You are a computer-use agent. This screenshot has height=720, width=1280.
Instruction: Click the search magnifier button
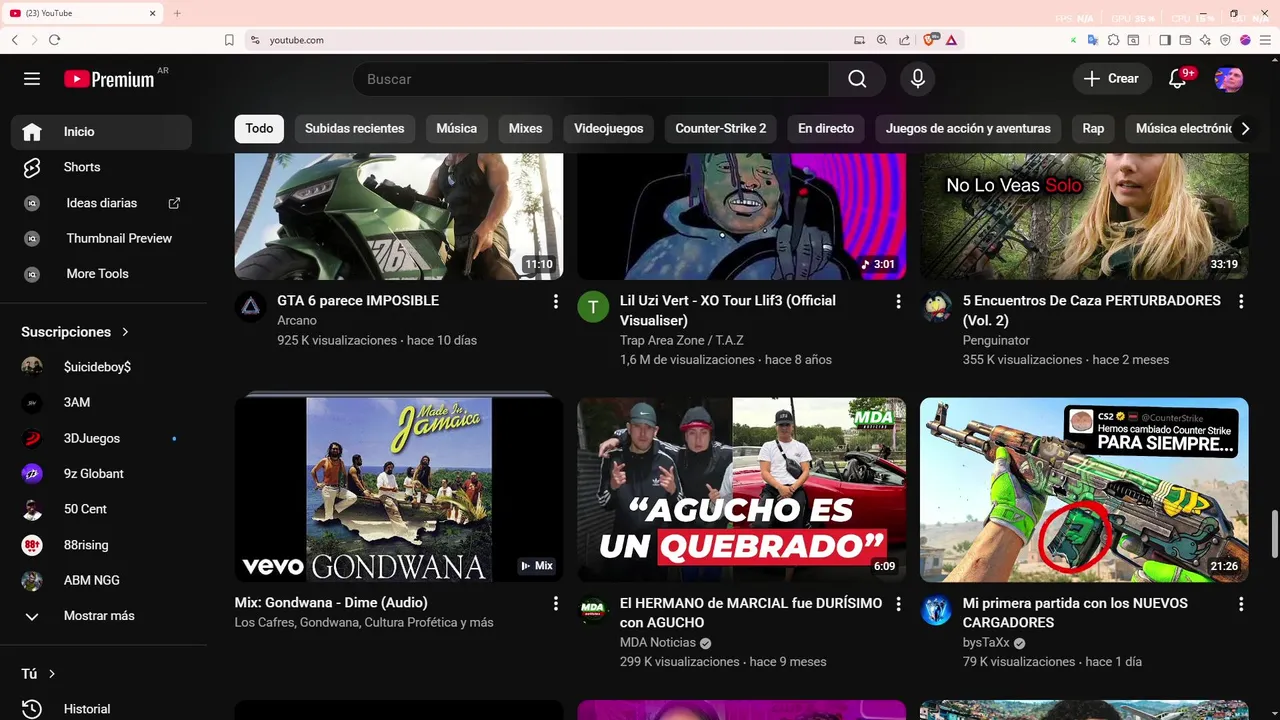coord(857,79)
